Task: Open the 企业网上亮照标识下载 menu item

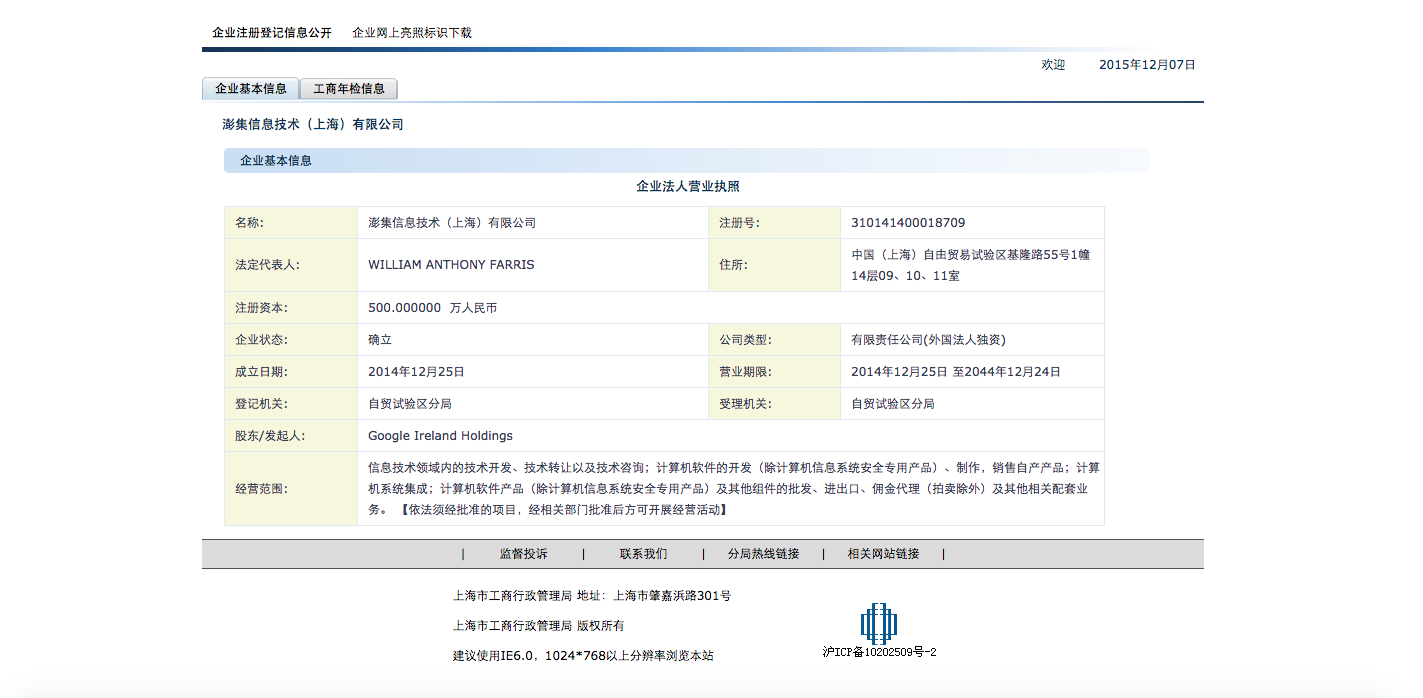Action: (x=411, y=33)
